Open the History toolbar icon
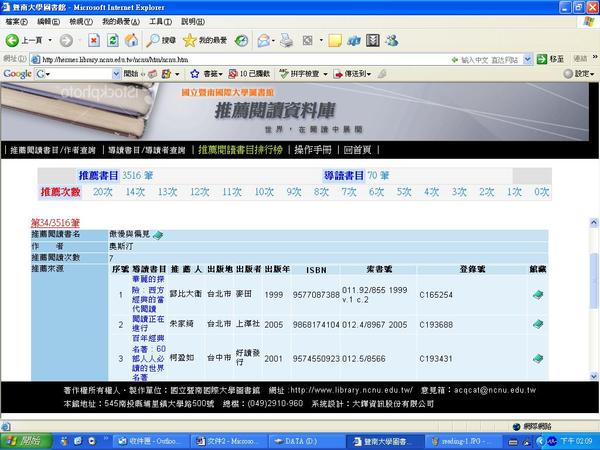600x450 pixels. pyautogui.click(x=241, y=40)
